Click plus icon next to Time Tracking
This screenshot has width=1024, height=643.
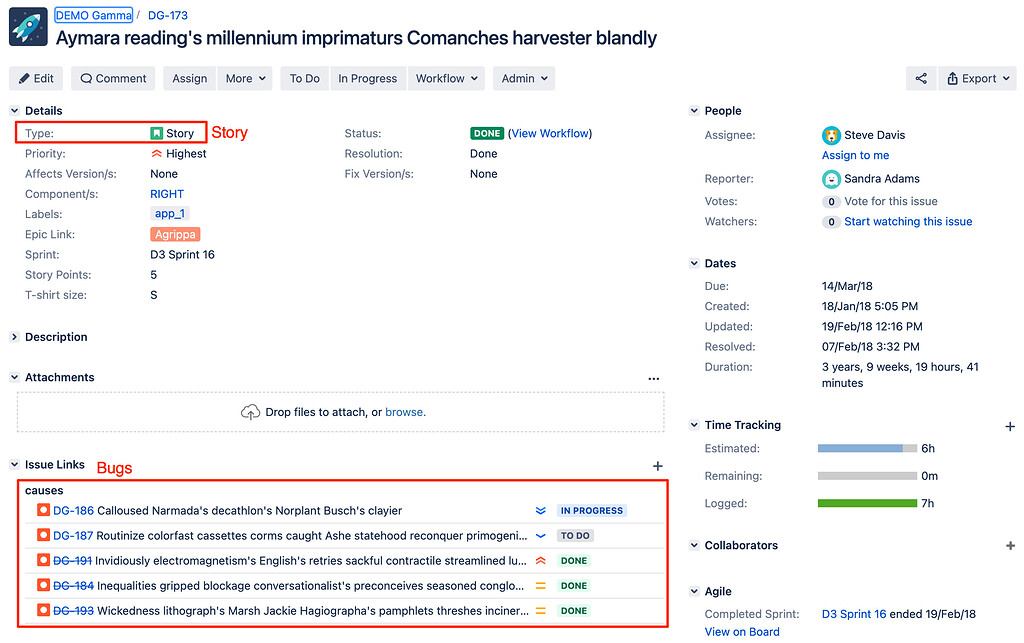tap(1010, 426)
